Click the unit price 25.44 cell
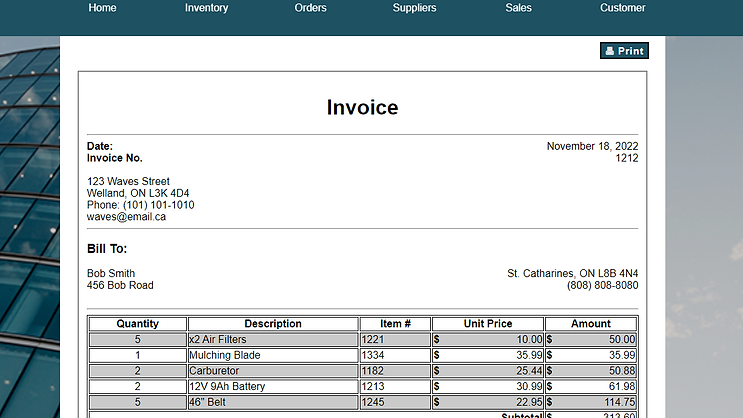Viewport: 743px width, 418px height. (488, 371)
